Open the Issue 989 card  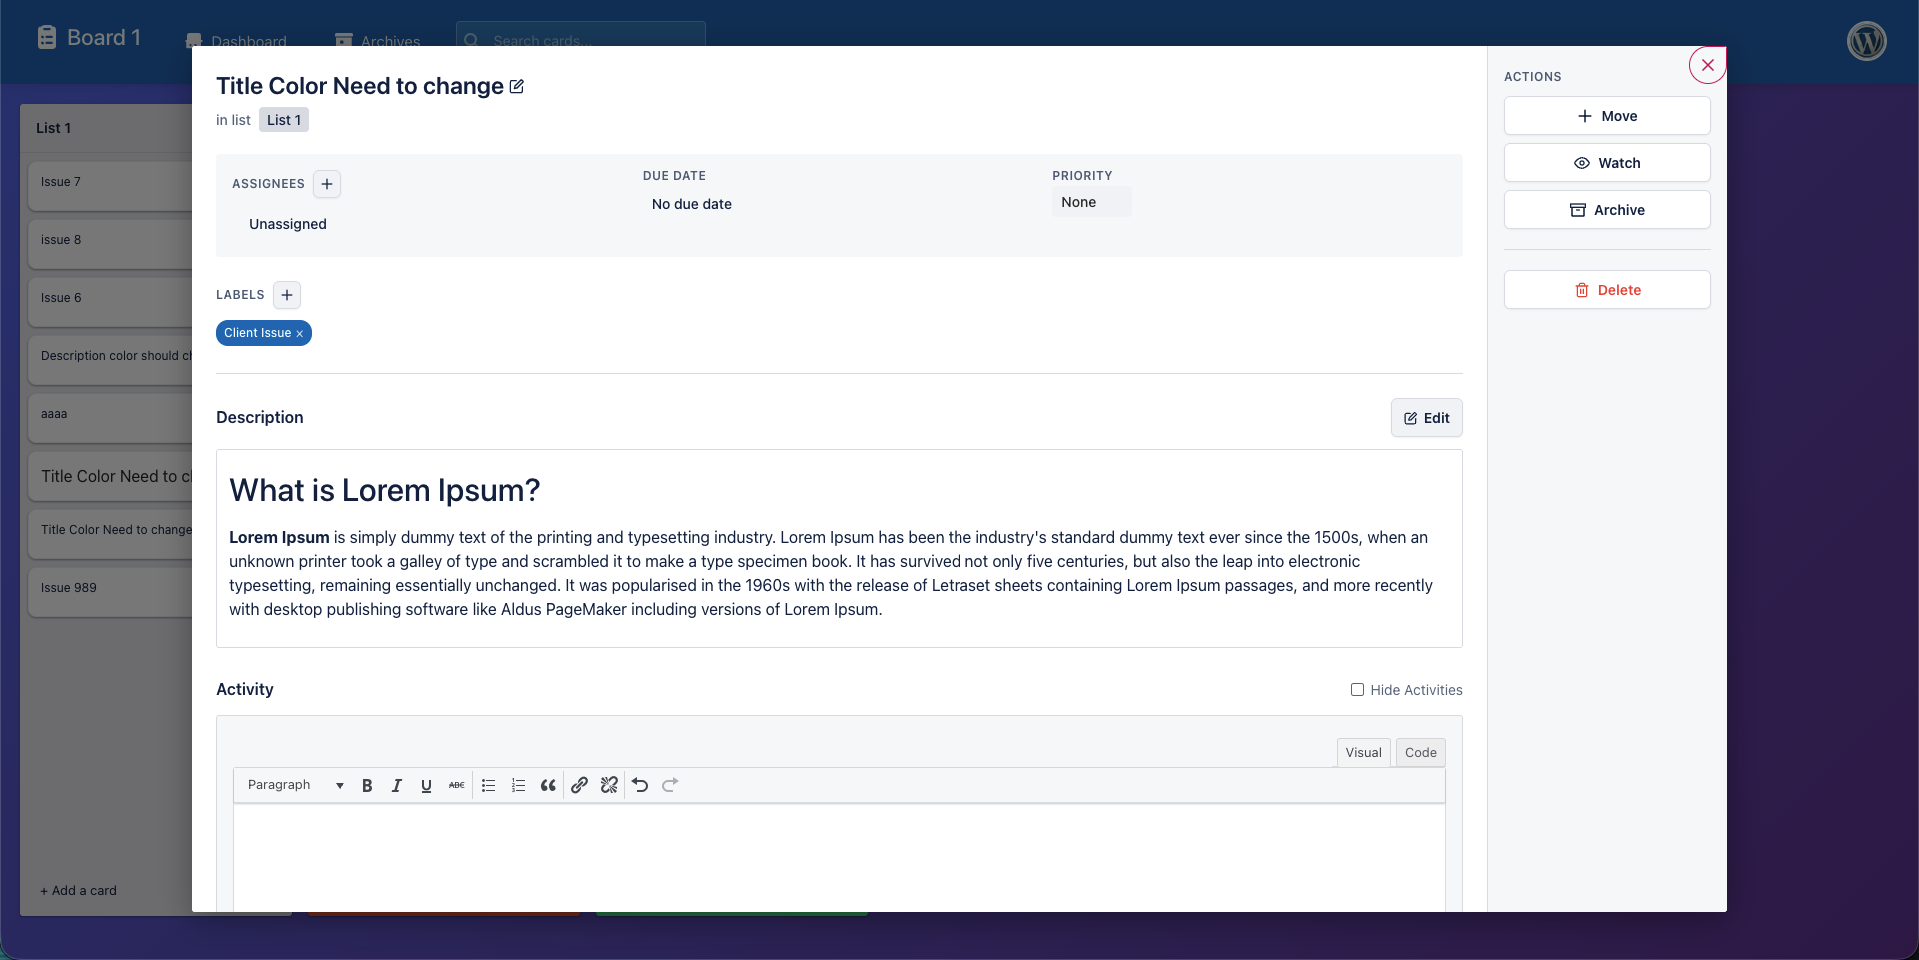click(x=110, y=591)
